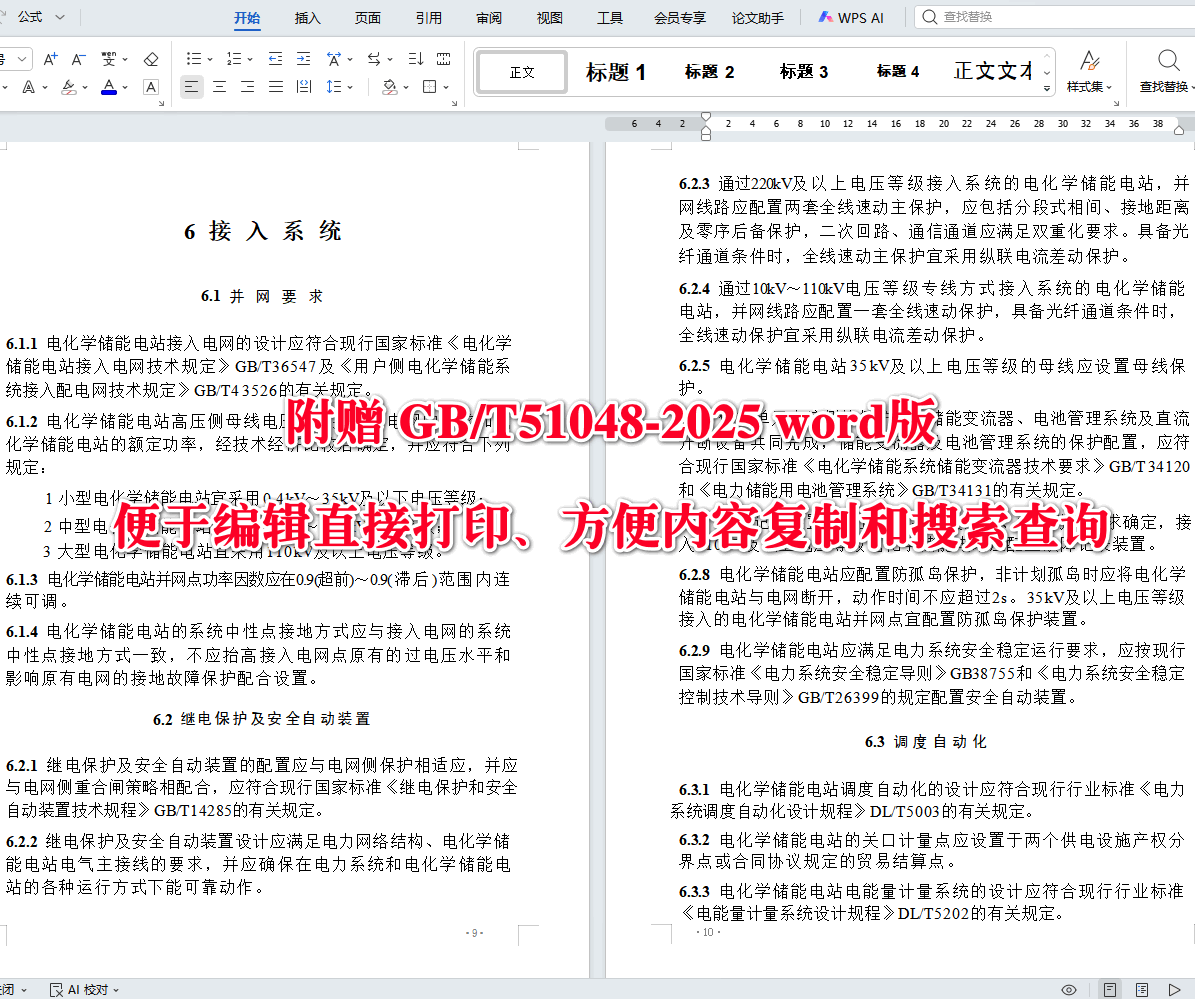
Task: Expand styles gallery more arrow
Action: [x=1047, y=88]
